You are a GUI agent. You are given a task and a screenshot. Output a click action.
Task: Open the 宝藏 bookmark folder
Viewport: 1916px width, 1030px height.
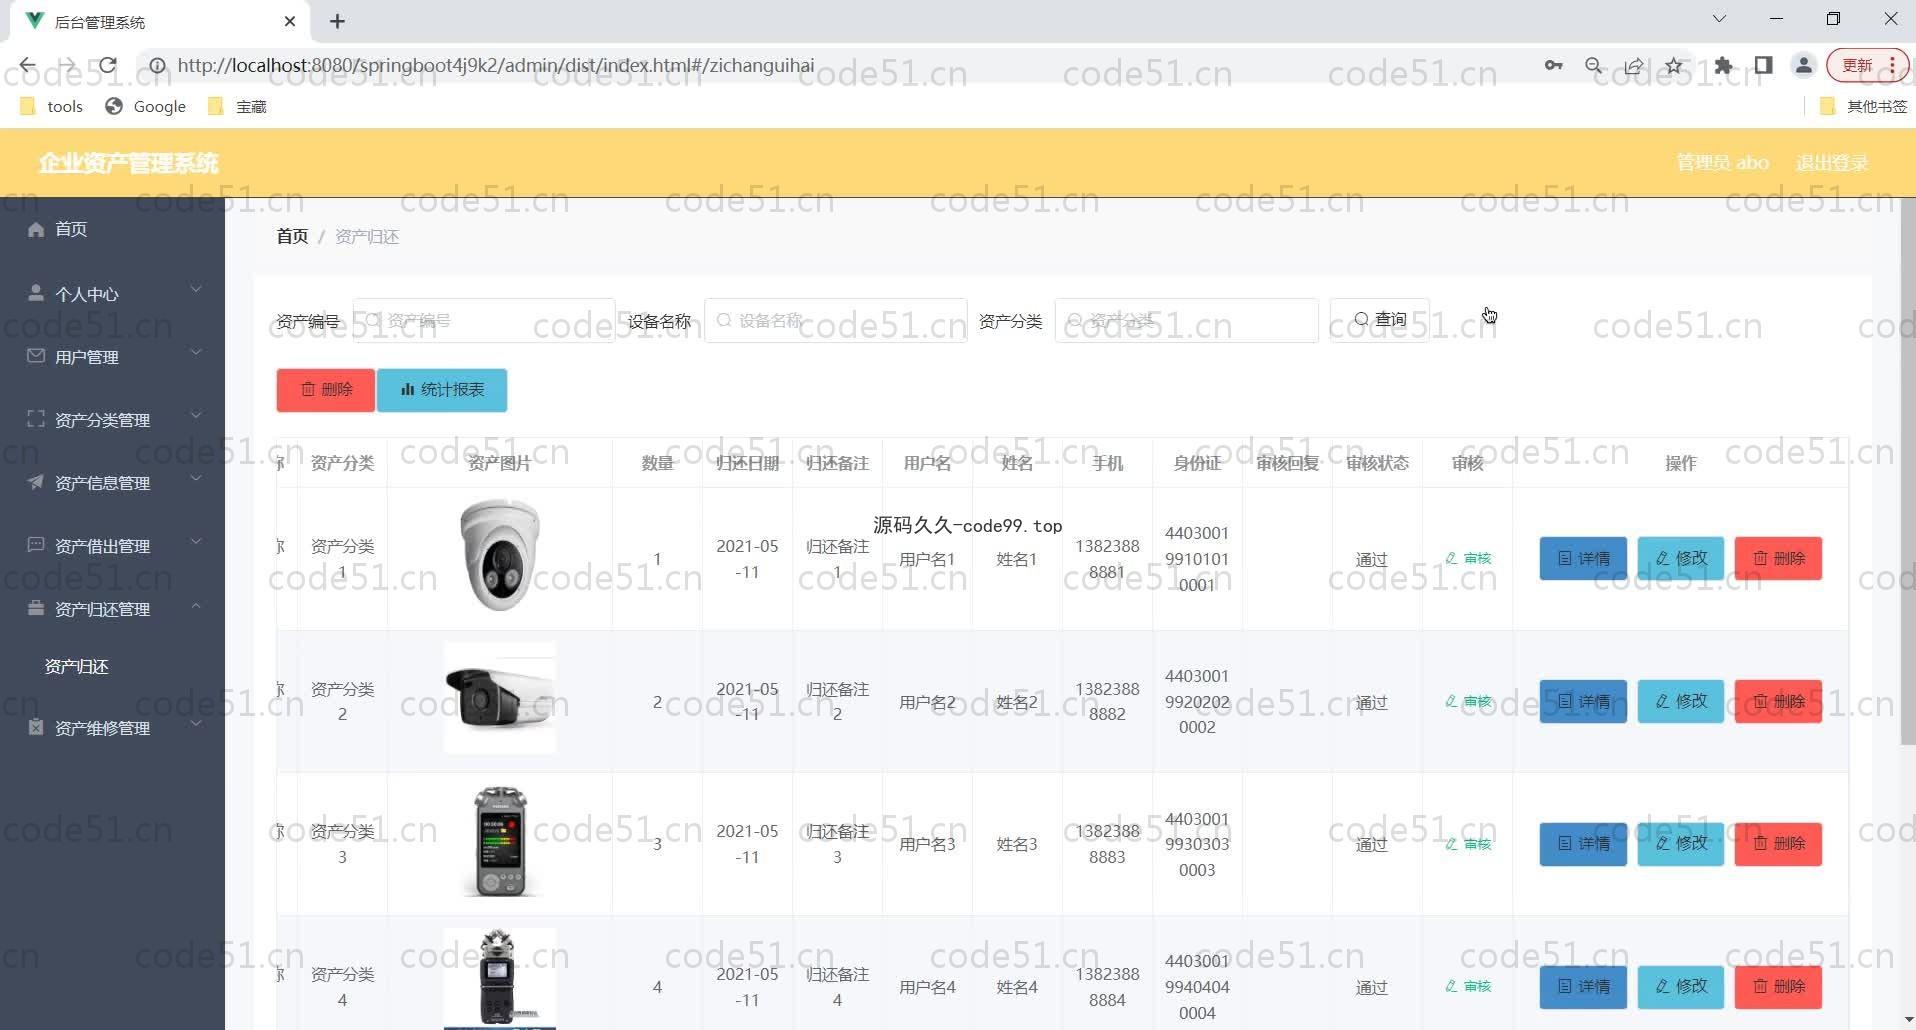coord(237,106)
